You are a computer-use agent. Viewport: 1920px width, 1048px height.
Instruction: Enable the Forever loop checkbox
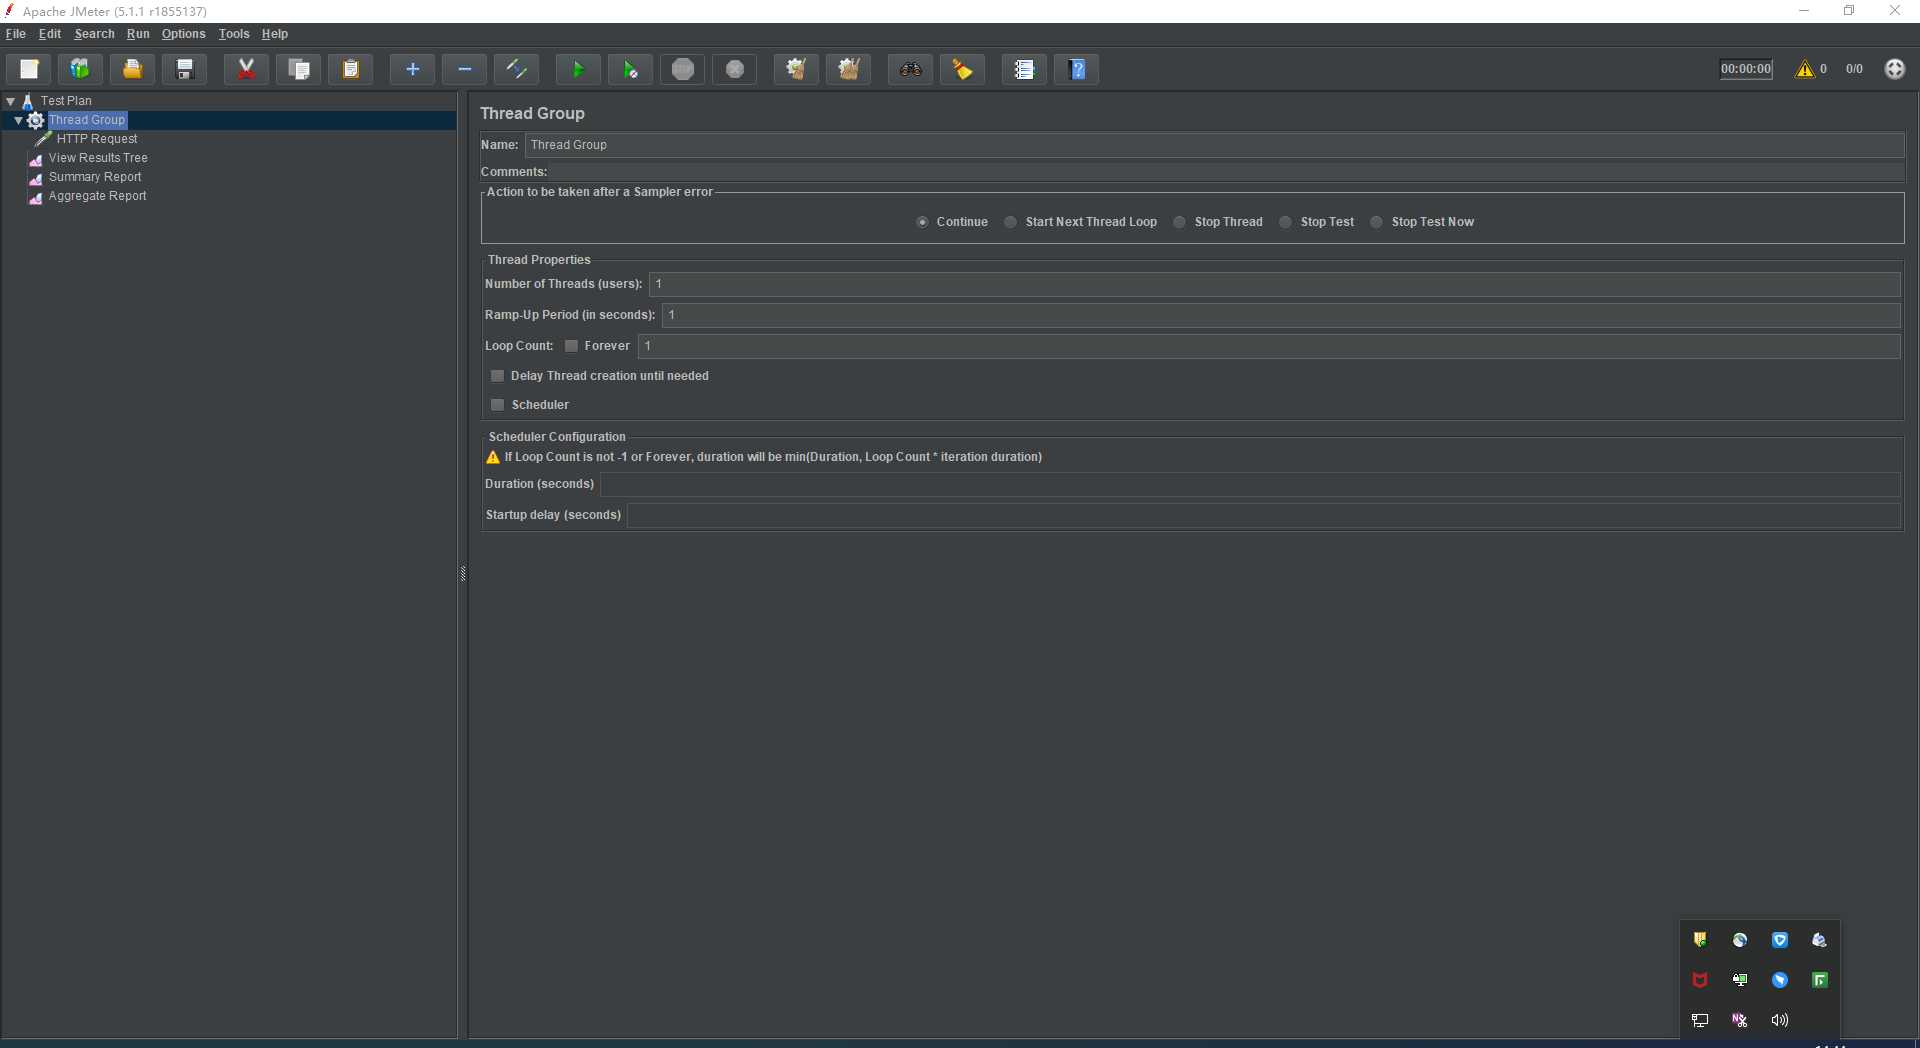[572, 346]
